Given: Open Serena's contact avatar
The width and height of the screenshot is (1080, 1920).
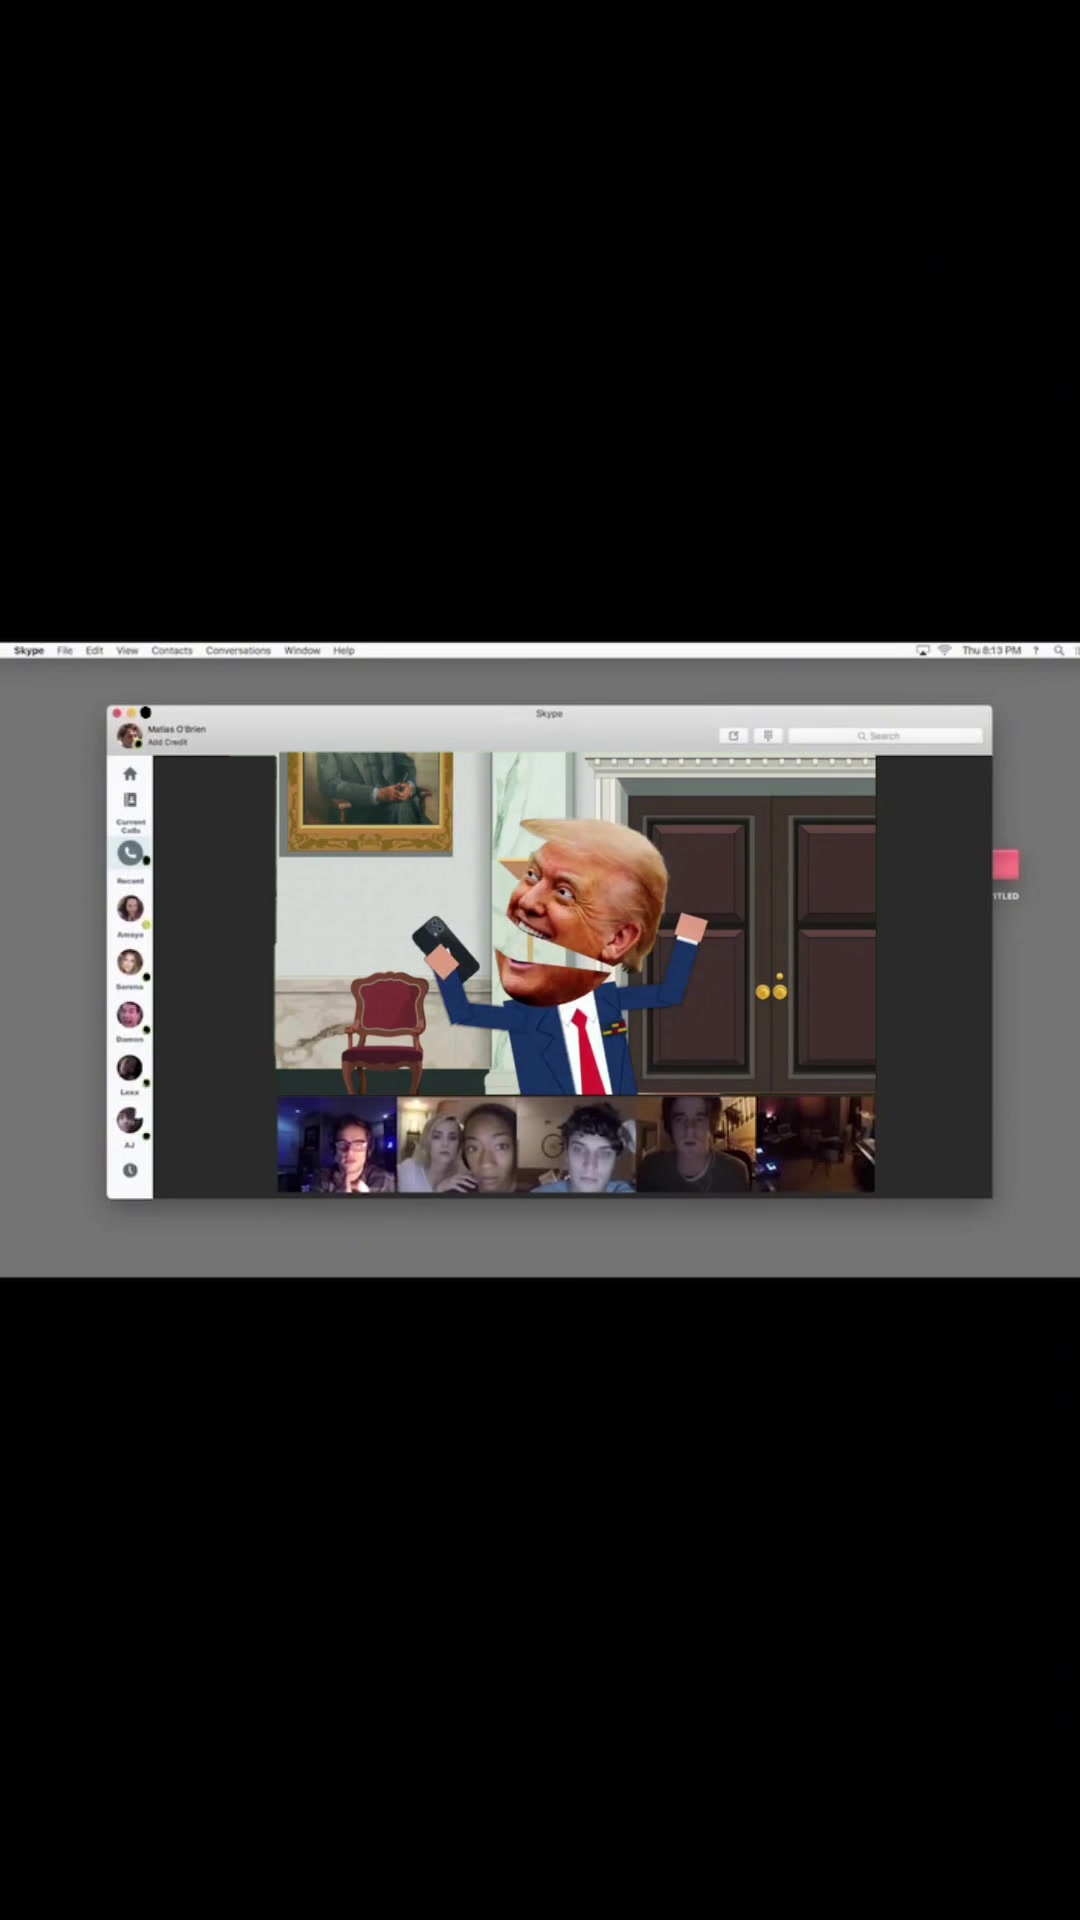Looking at the screenshot, I should tap(130, 962).
